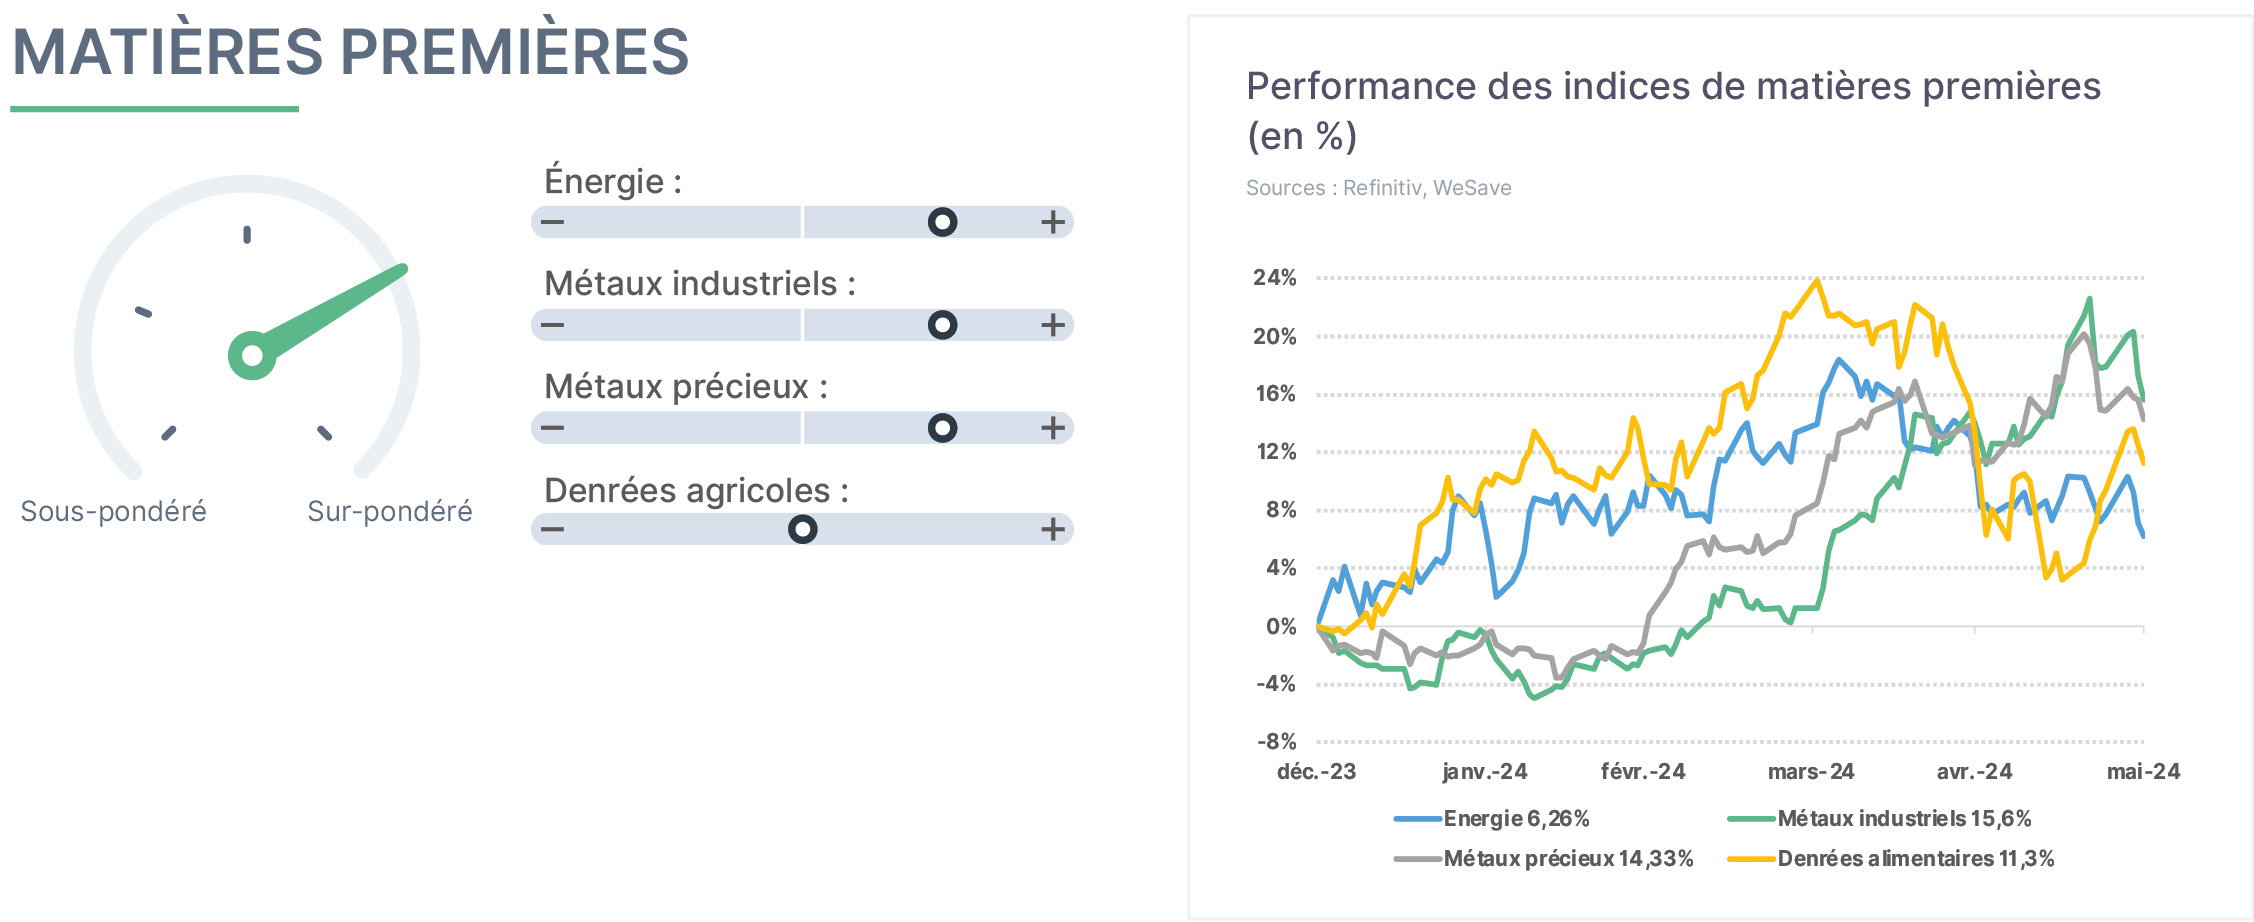Click the Sur-pondéré gauge label
This screenshot has height=922, width=2254.
point(390,511)
